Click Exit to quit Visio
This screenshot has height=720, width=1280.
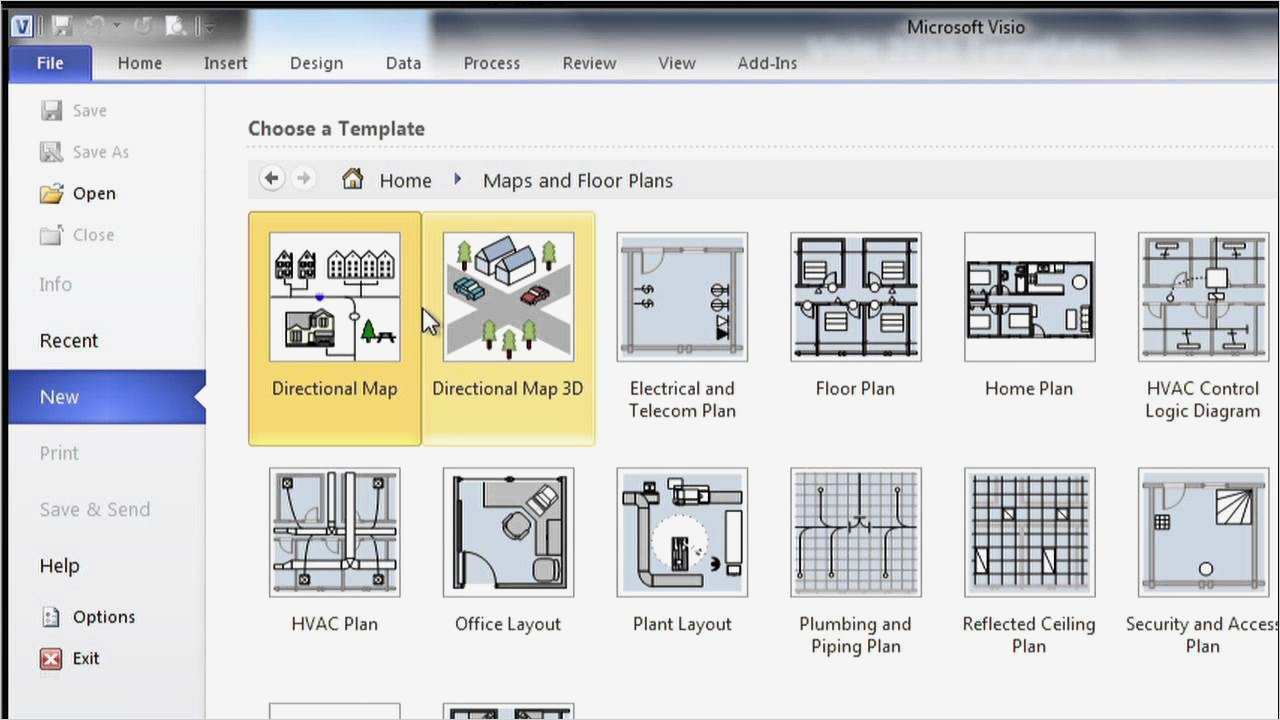(70, 658)
